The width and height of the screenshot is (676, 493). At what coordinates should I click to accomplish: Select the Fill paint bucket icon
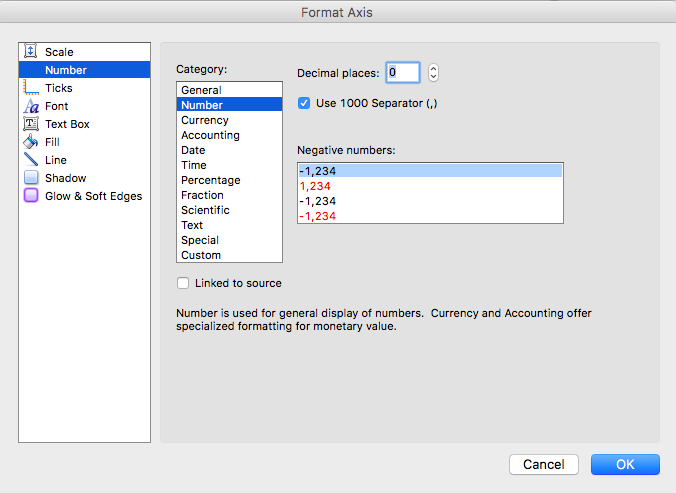click(x=30, y=142)
